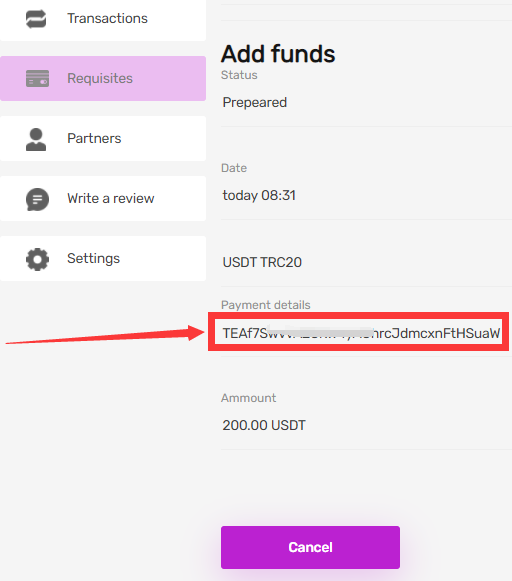Click the Prepeared status value

(x=255, y=103)
